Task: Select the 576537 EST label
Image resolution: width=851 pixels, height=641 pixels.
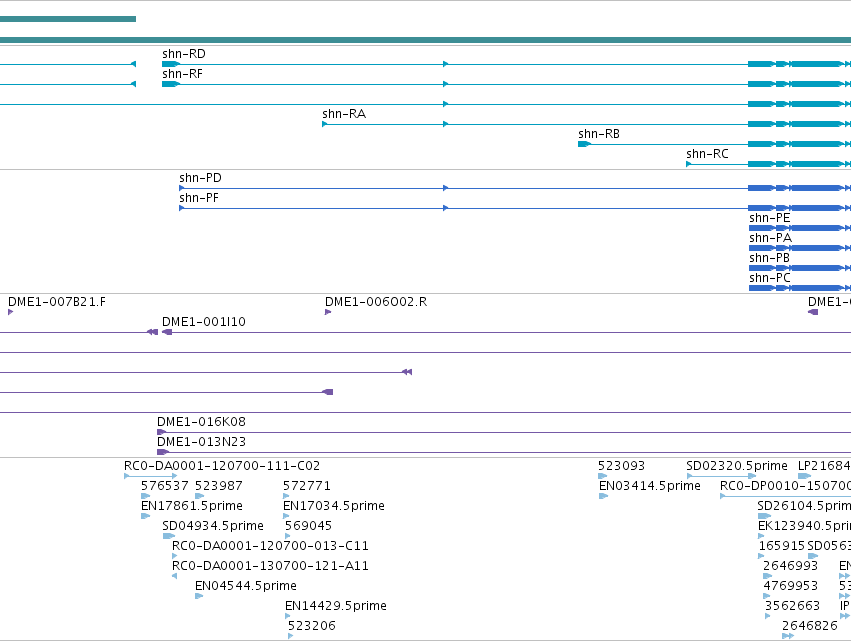Action: pyautogui.click(x=164, y=486)
